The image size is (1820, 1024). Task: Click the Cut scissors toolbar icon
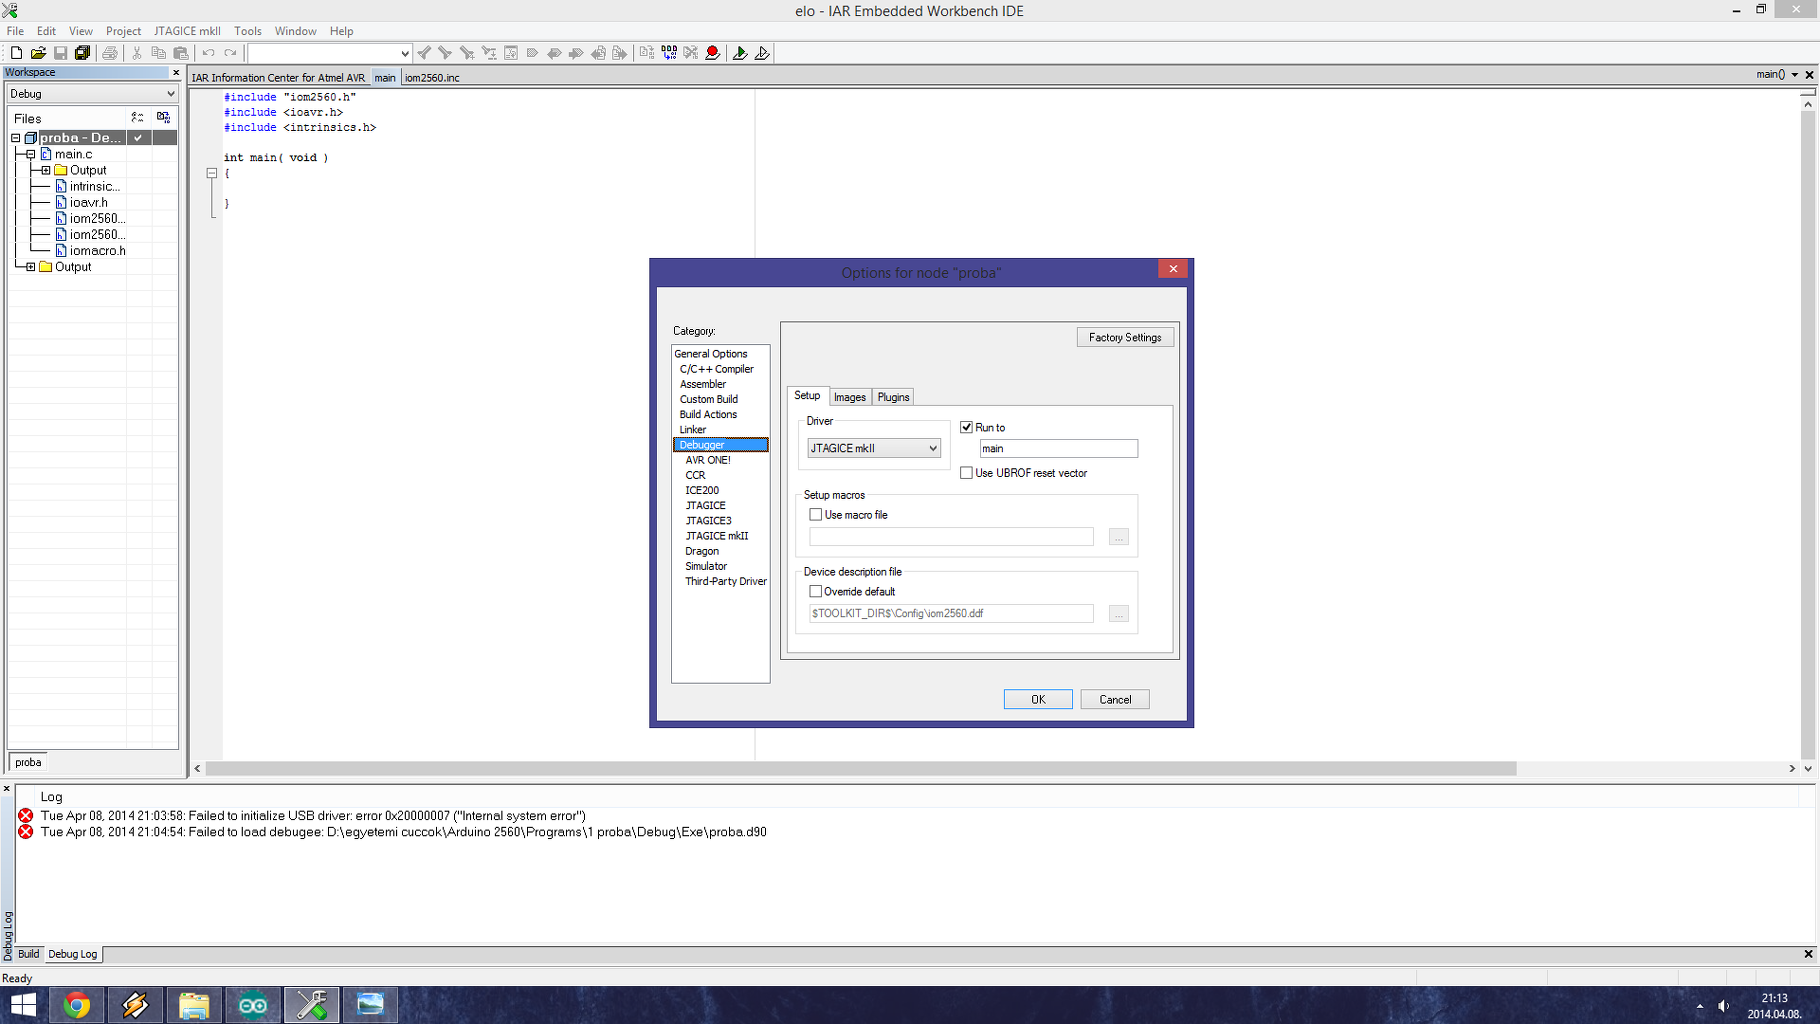137,53
